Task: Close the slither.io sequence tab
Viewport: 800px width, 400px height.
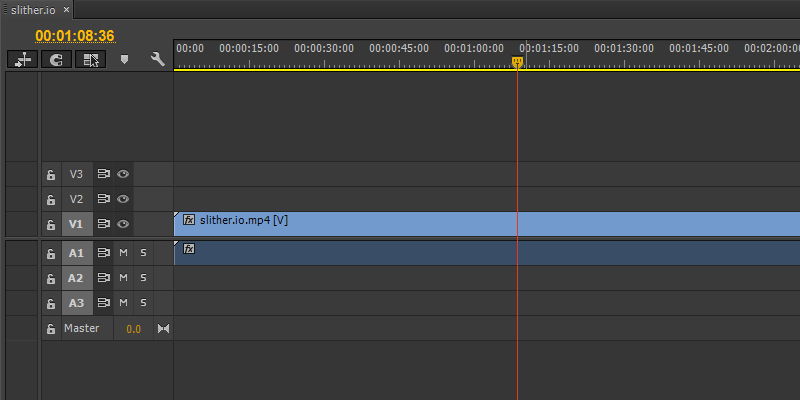Action: pyautogui.click(x=66, y=10)
